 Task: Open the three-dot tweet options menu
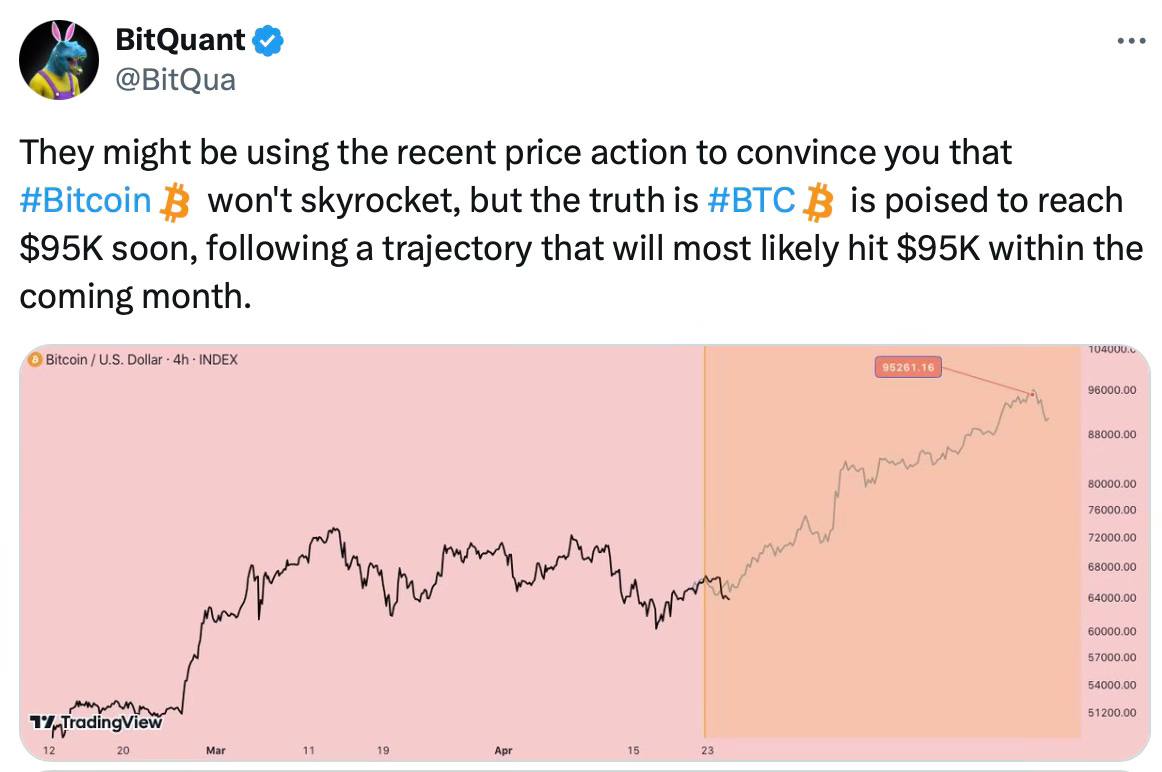[x=1131, y=41]
